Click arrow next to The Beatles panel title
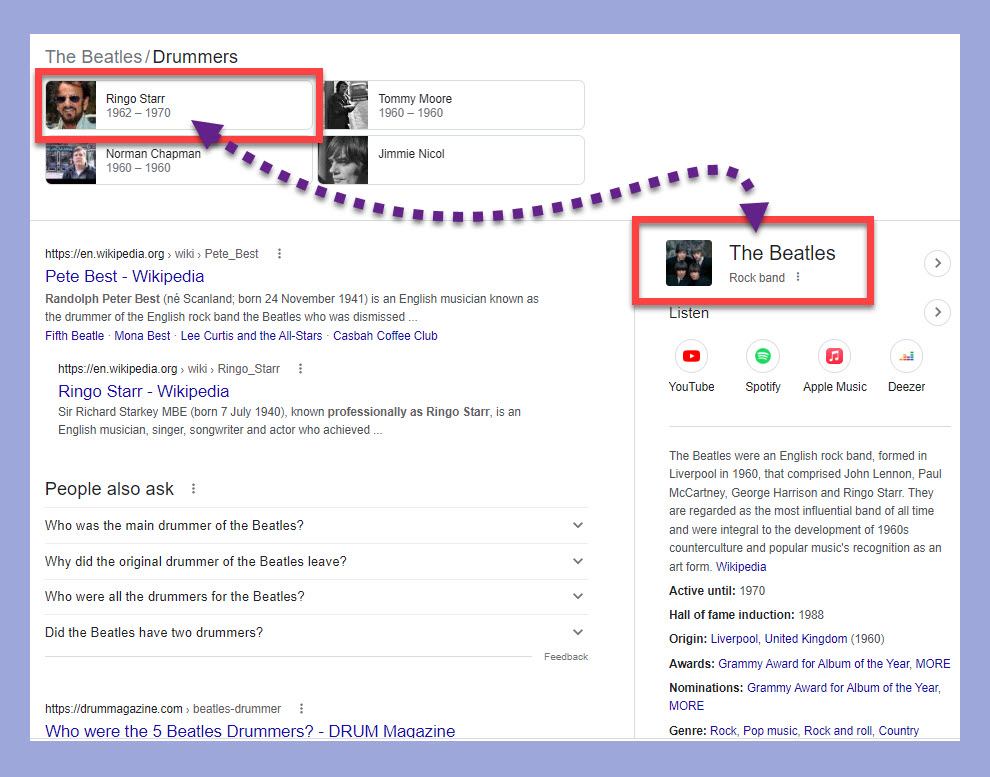990x777 pixels. click(937, 263)
